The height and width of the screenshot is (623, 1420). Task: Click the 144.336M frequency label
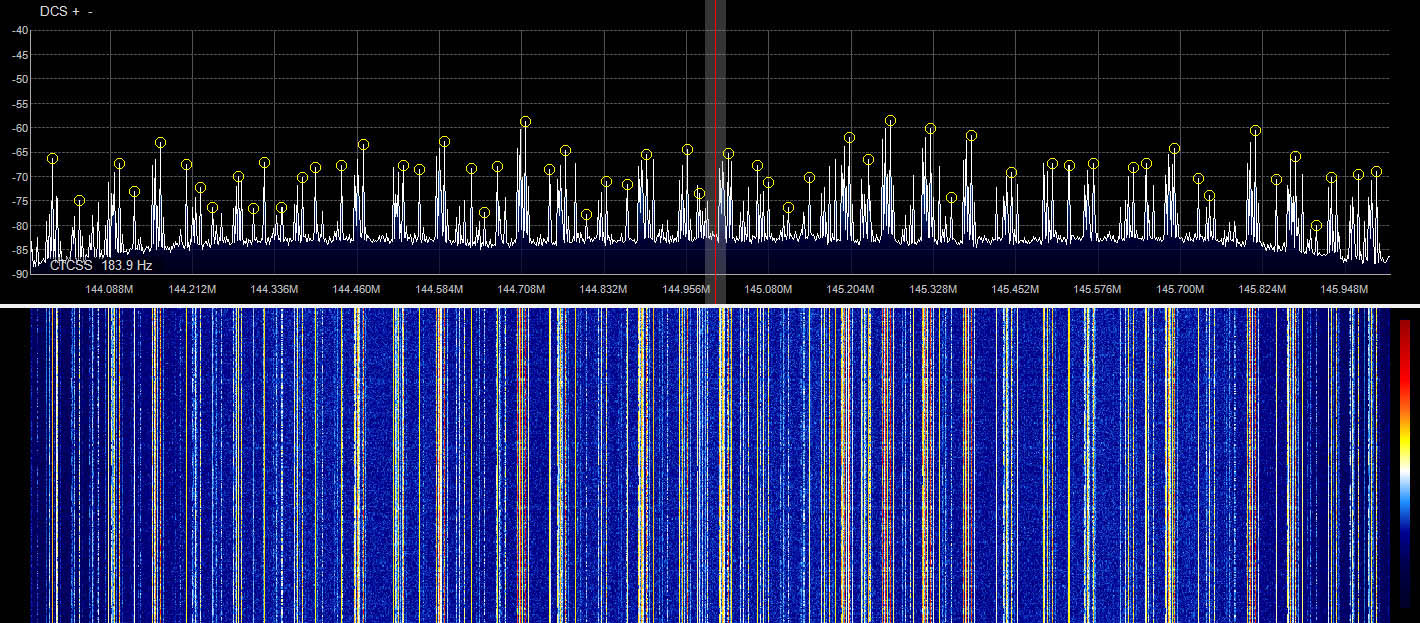pyautogui.click(x=274, y=290)
